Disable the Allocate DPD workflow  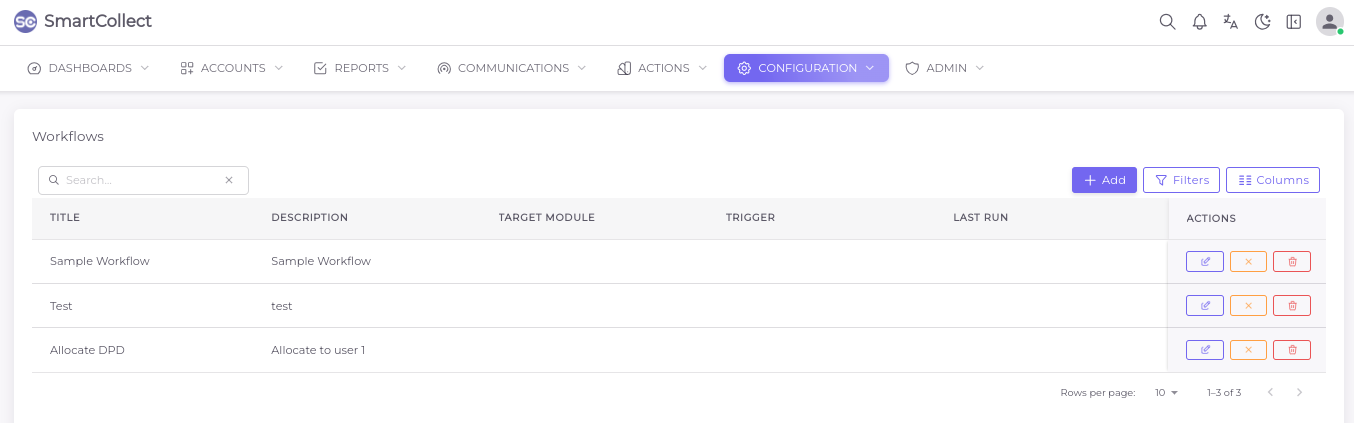[1248, 350]
